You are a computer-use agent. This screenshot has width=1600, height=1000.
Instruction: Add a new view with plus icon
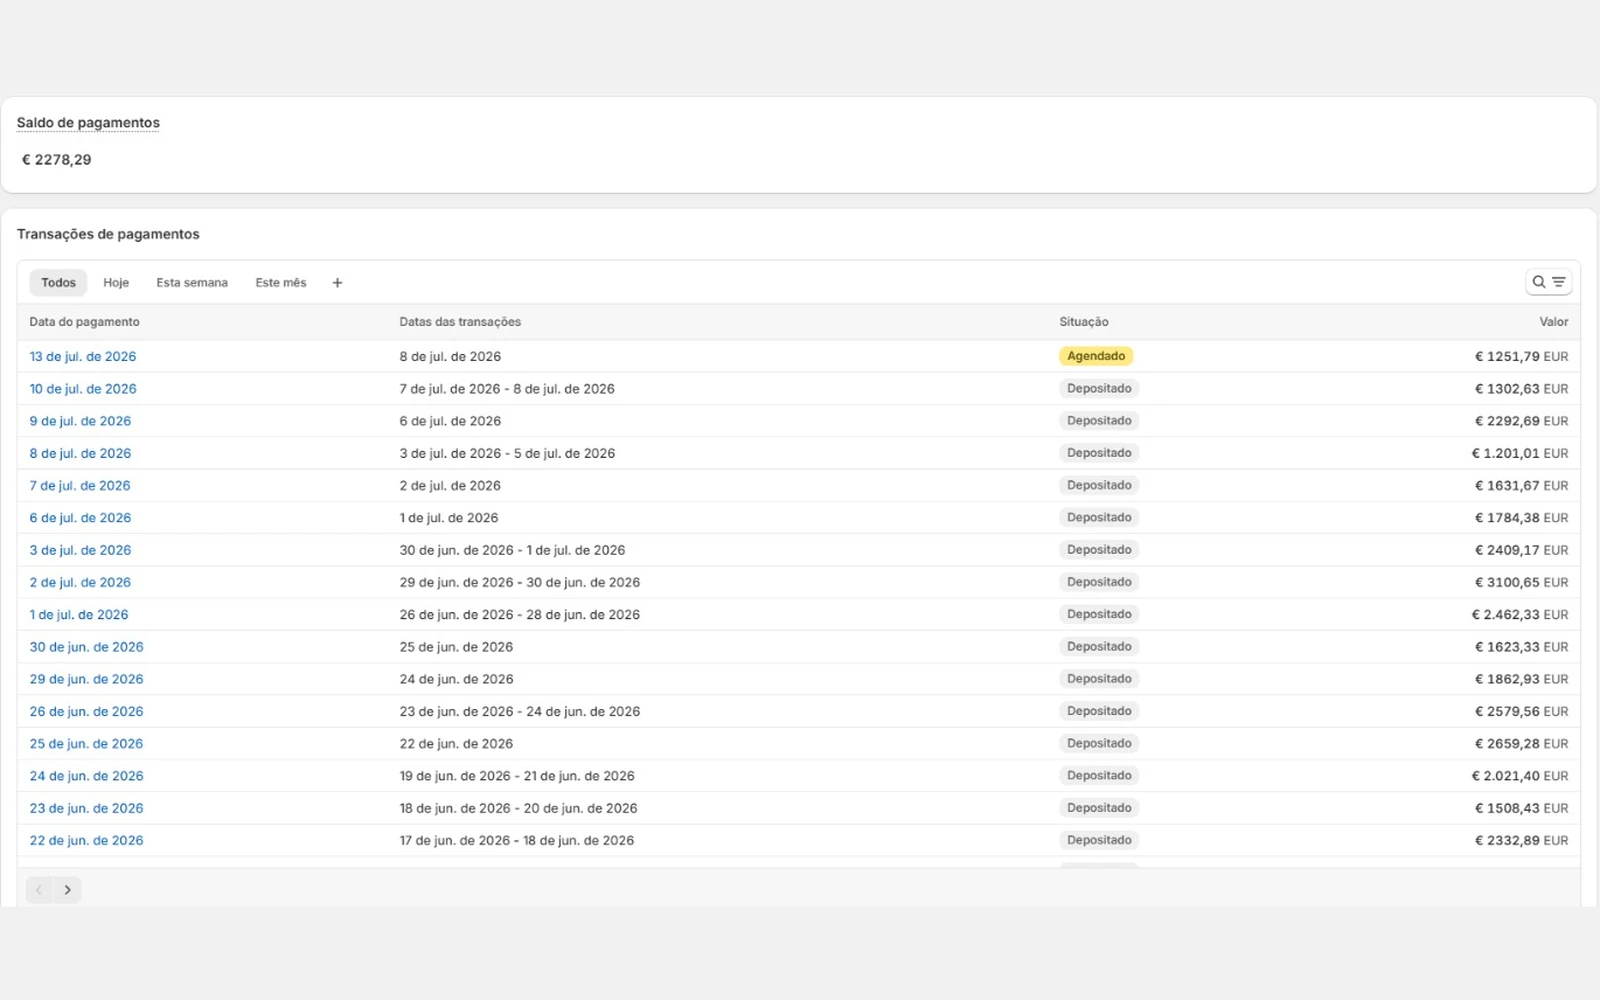tap(337, 283)
